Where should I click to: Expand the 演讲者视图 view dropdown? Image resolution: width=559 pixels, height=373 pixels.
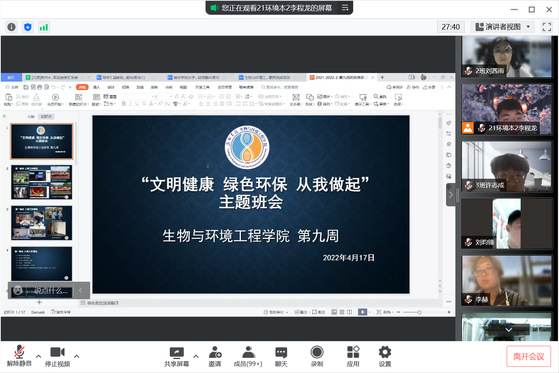coord(503,27)
